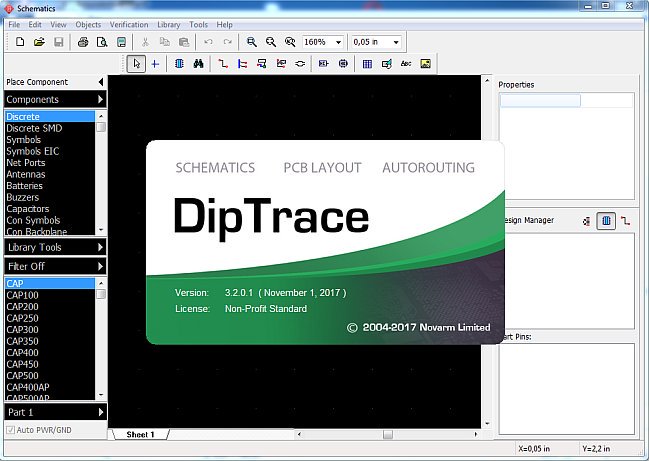Click the library list scrollbar thumb
This screenshot has height=461, width=649.
101,127
